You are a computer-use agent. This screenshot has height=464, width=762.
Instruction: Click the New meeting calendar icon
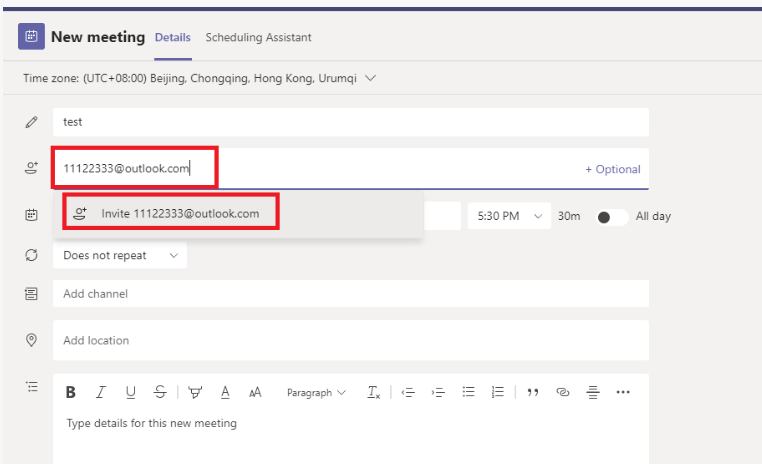[31, 36]
